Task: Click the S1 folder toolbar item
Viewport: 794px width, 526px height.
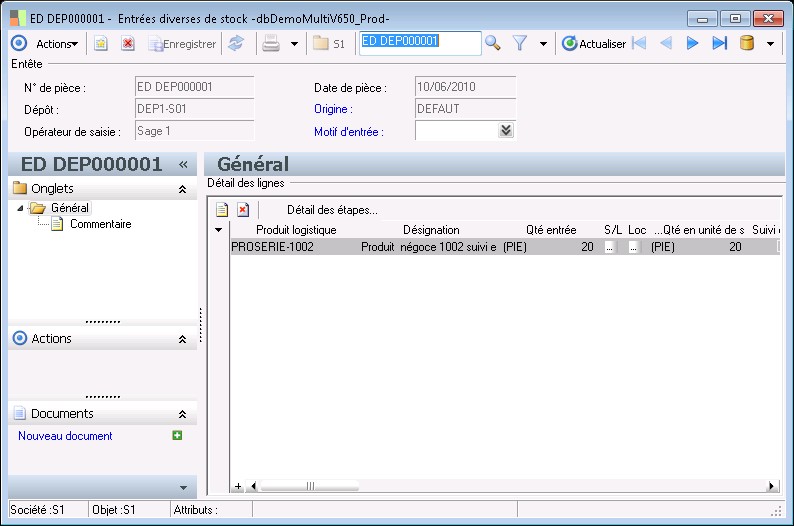Action: point(329,44)
